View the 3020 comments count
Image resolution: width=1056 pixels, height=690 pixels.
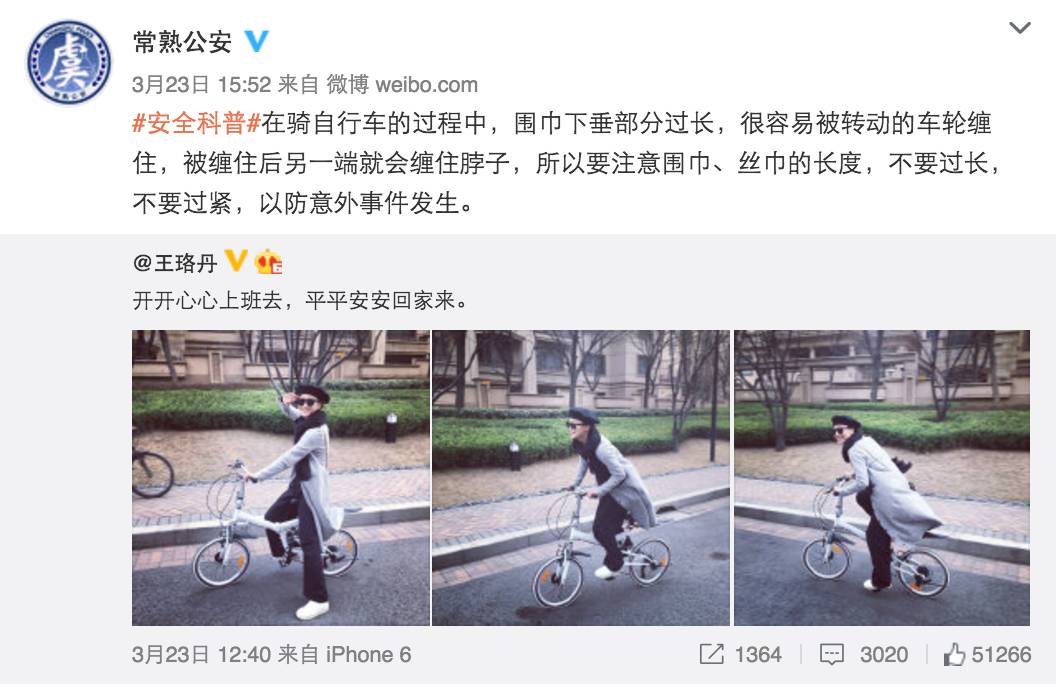[884, 654]
